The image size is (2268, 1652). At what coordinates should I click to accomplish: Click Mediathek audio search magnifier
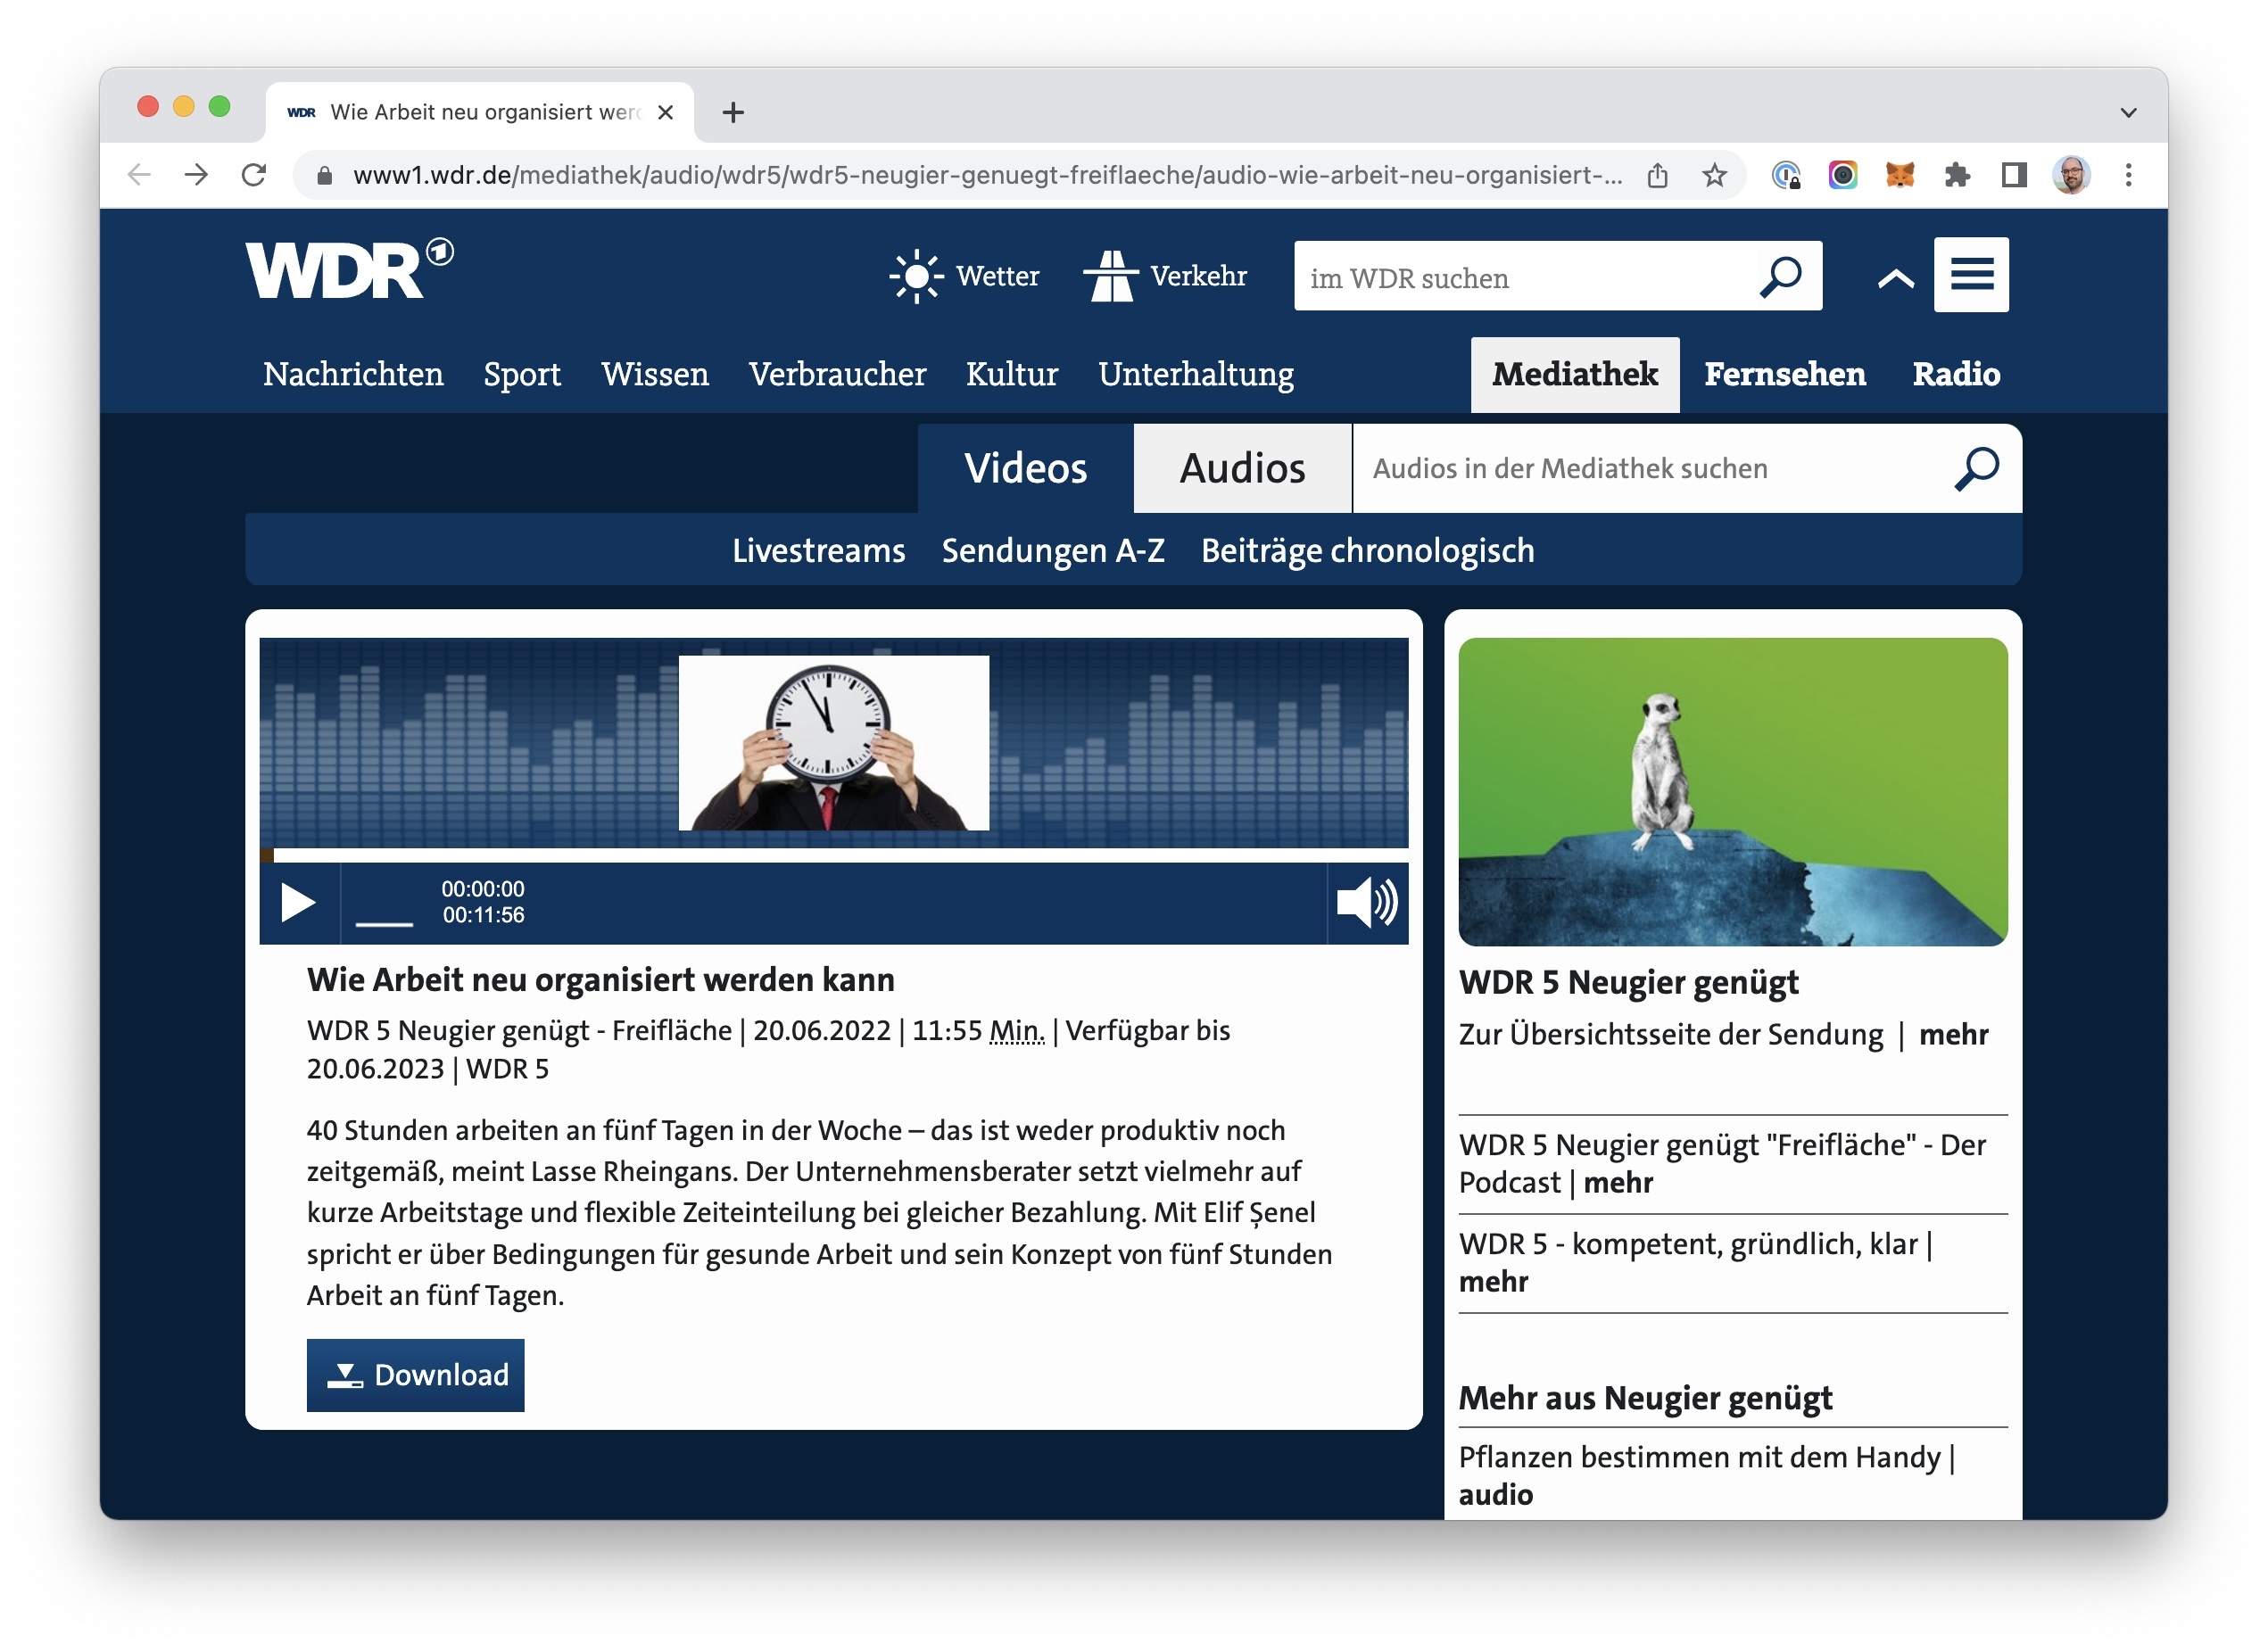(x=1976, y=469)
